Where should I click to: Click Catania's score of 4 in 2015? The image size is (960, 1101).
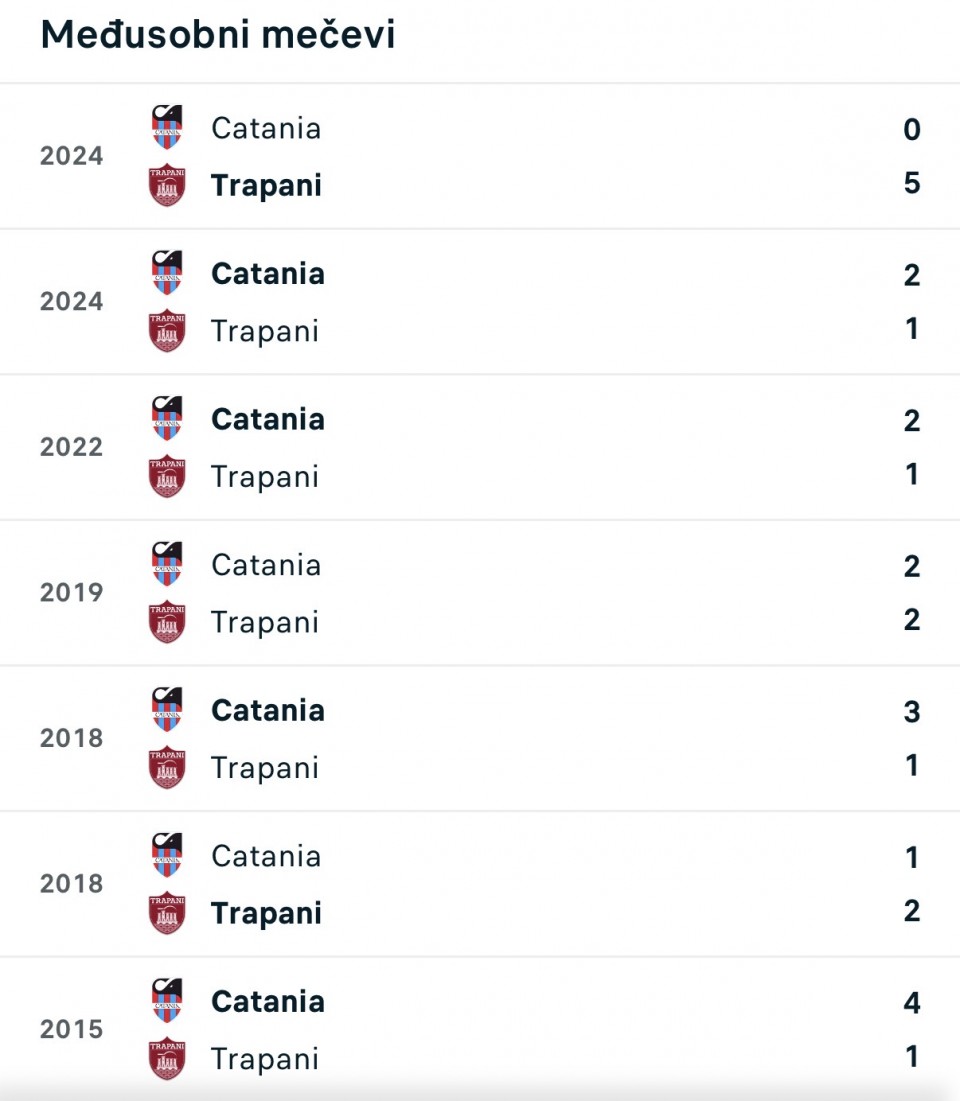911,1002
